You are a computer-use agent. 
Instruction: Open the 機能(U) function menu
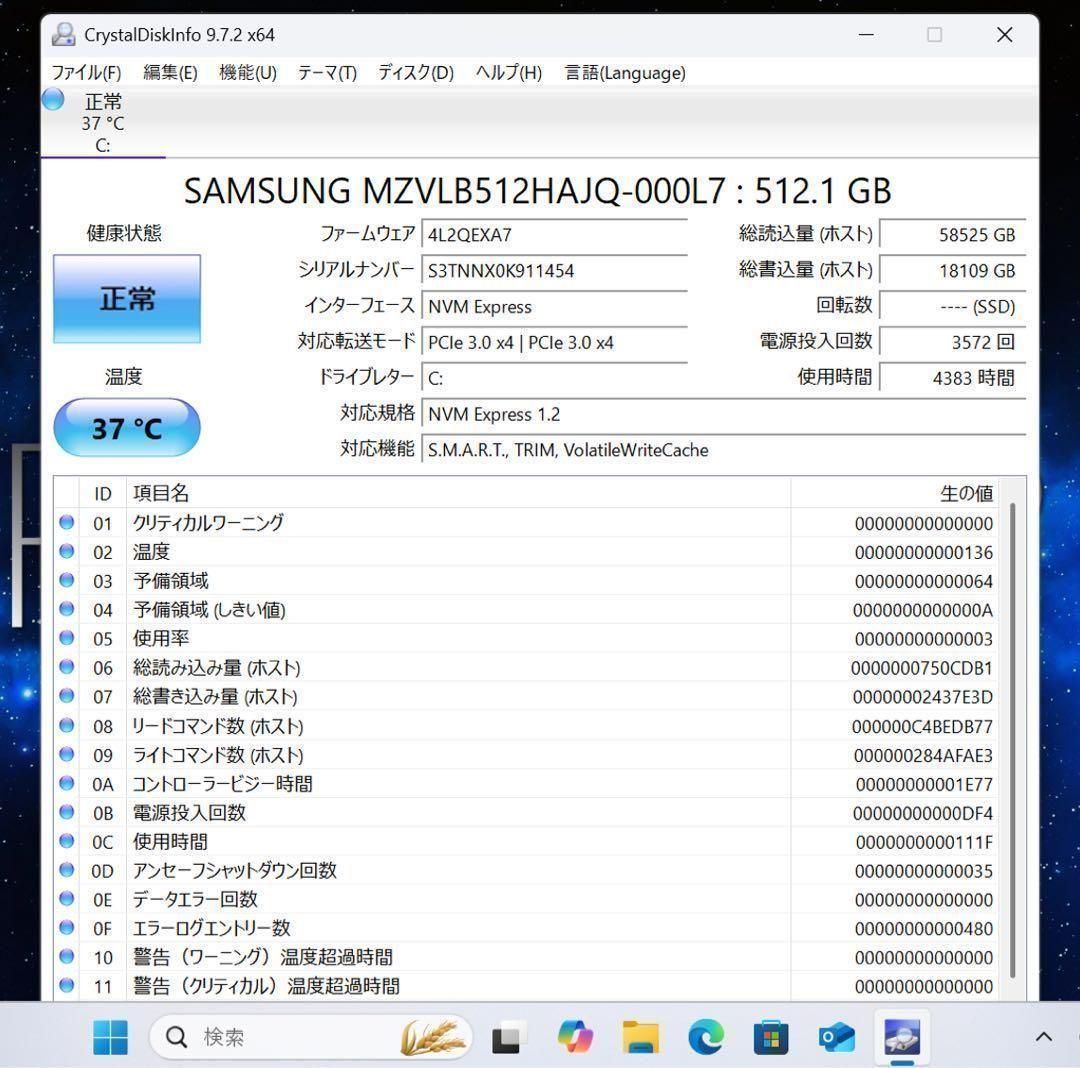(246, 72)
